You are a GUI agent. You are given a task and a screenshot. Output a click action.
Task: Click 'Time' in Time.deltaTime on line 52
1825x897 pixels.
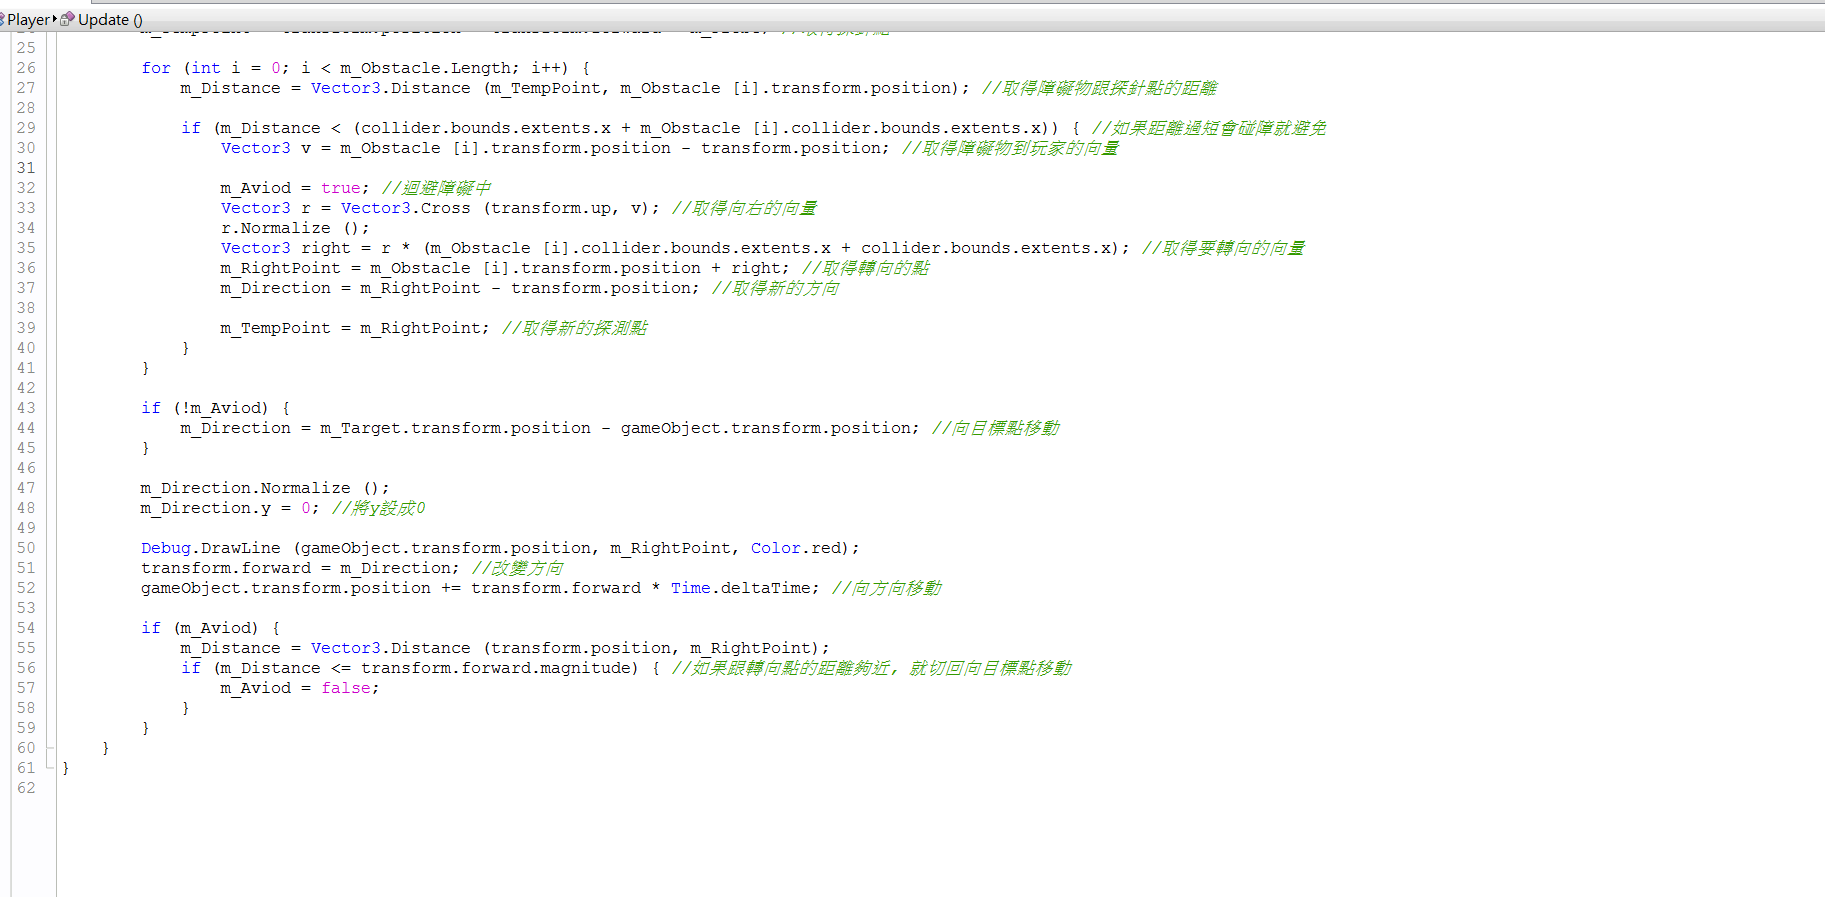[x=690, y=588]
